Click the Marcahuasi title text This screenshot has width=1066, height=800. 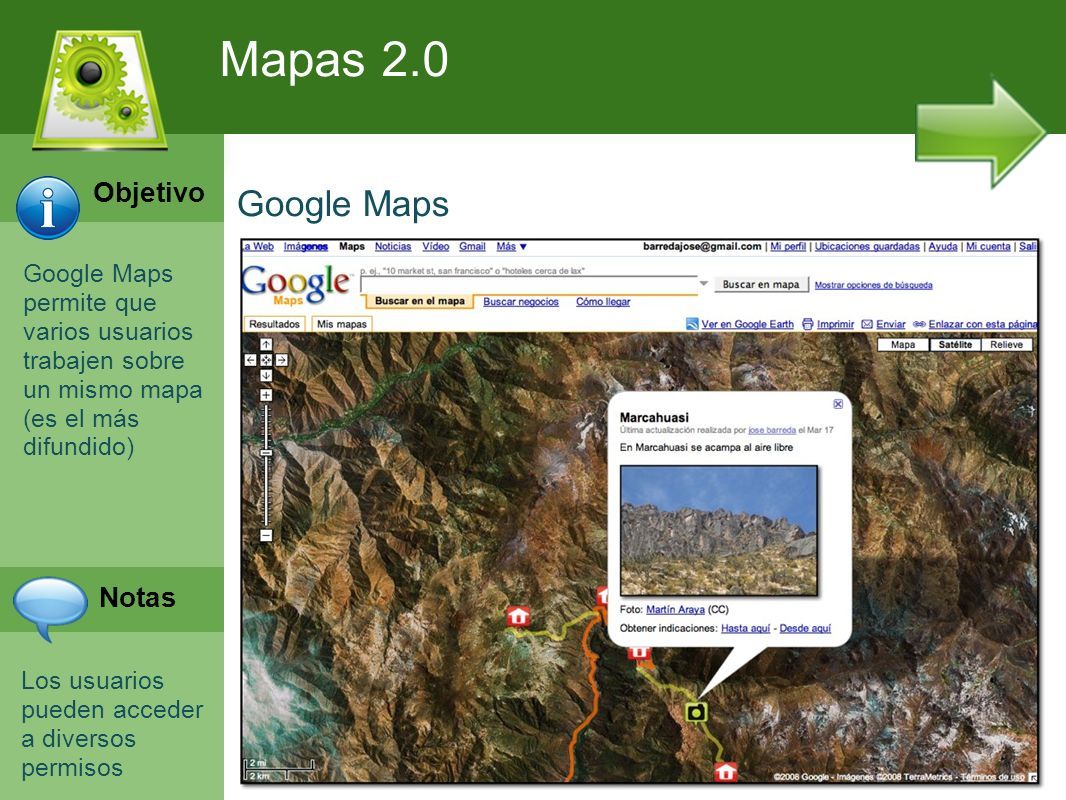[x=654, y=417]
